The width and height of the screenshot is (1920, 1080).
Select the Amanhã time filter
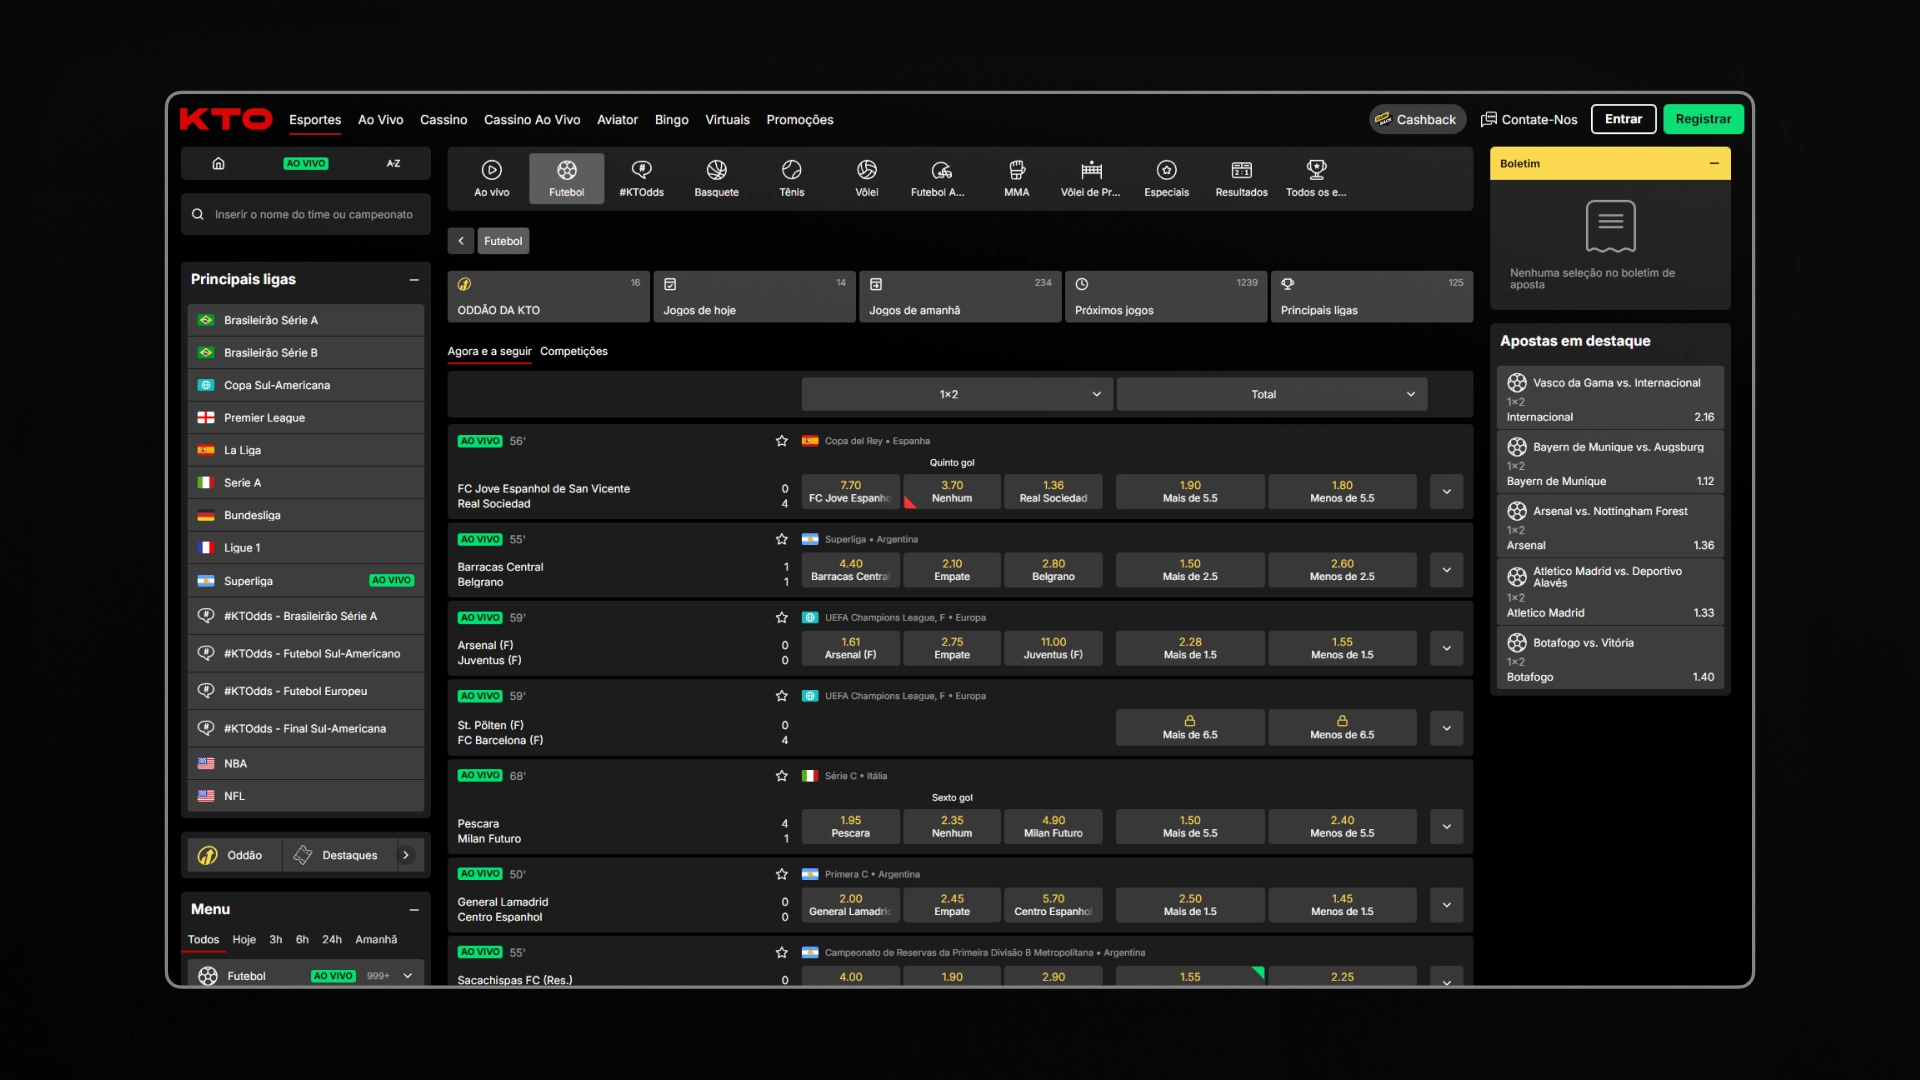376,940
